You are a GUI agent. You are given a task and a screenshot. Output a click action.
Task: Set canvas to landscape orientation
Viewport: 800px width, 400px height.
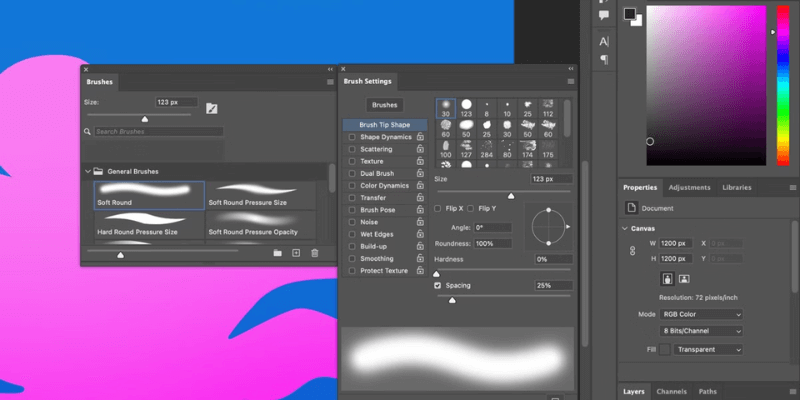pos(684,277)
